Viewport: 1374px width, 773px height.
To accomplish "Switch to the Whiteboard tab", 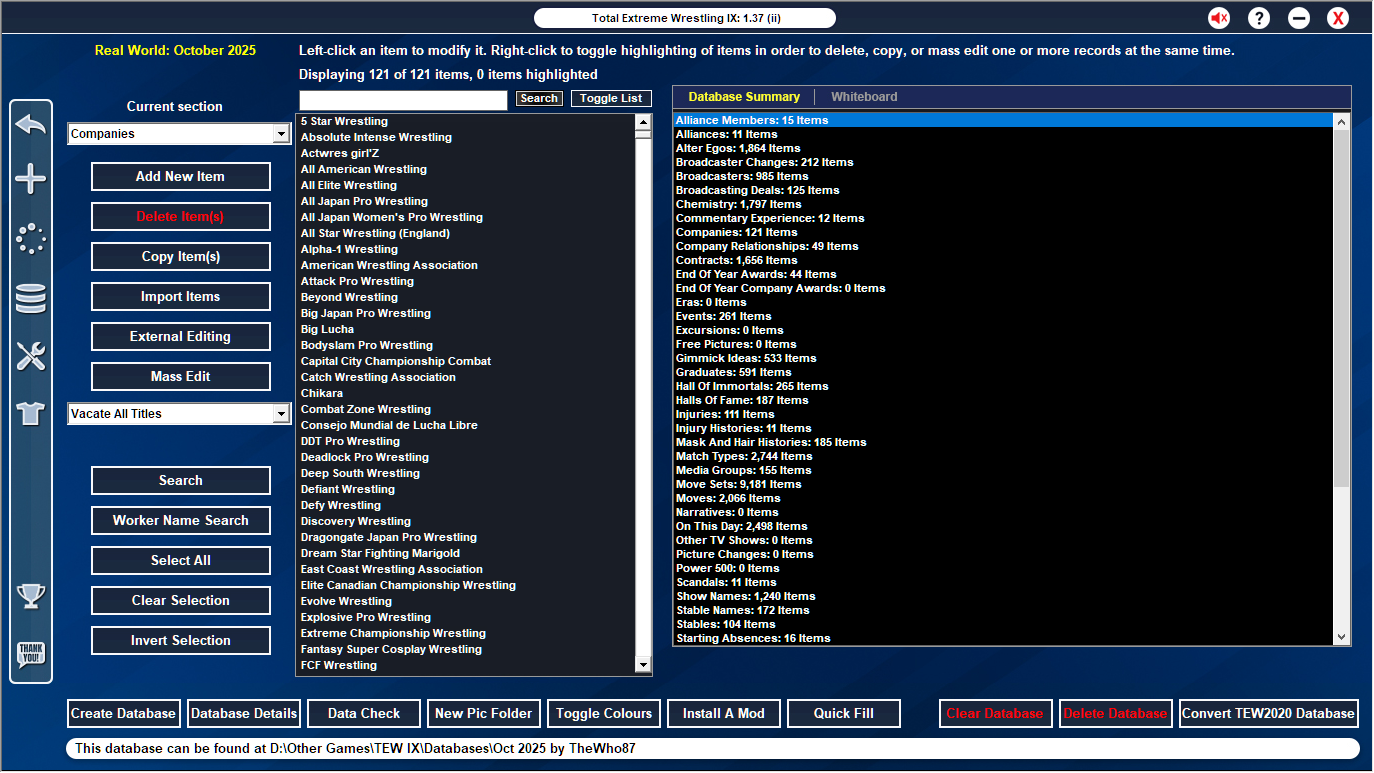I will click(x=864, y=97).
